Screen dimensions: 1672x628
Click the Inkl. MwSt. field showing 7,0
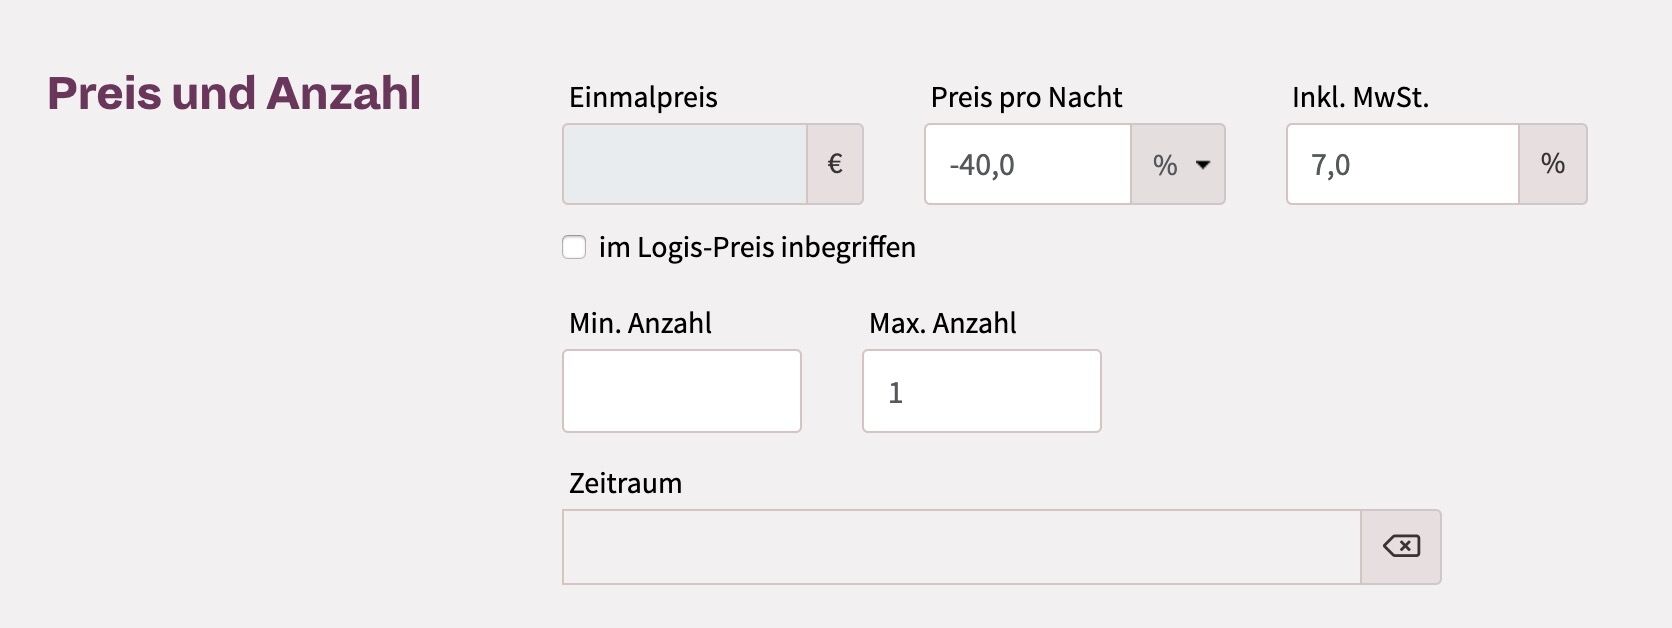tap(1403, 164)
